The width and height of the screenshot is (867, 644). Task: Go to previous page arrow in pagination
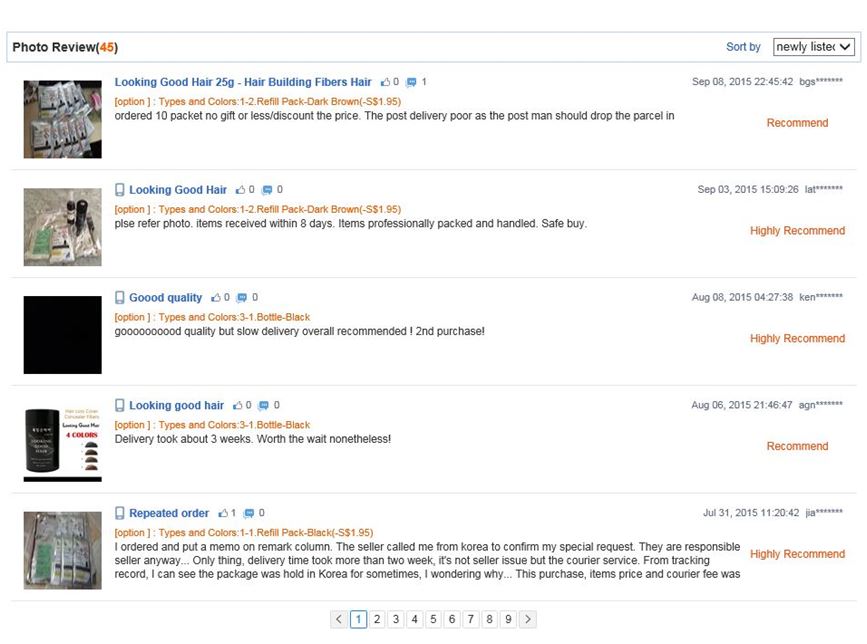(339, 620)
